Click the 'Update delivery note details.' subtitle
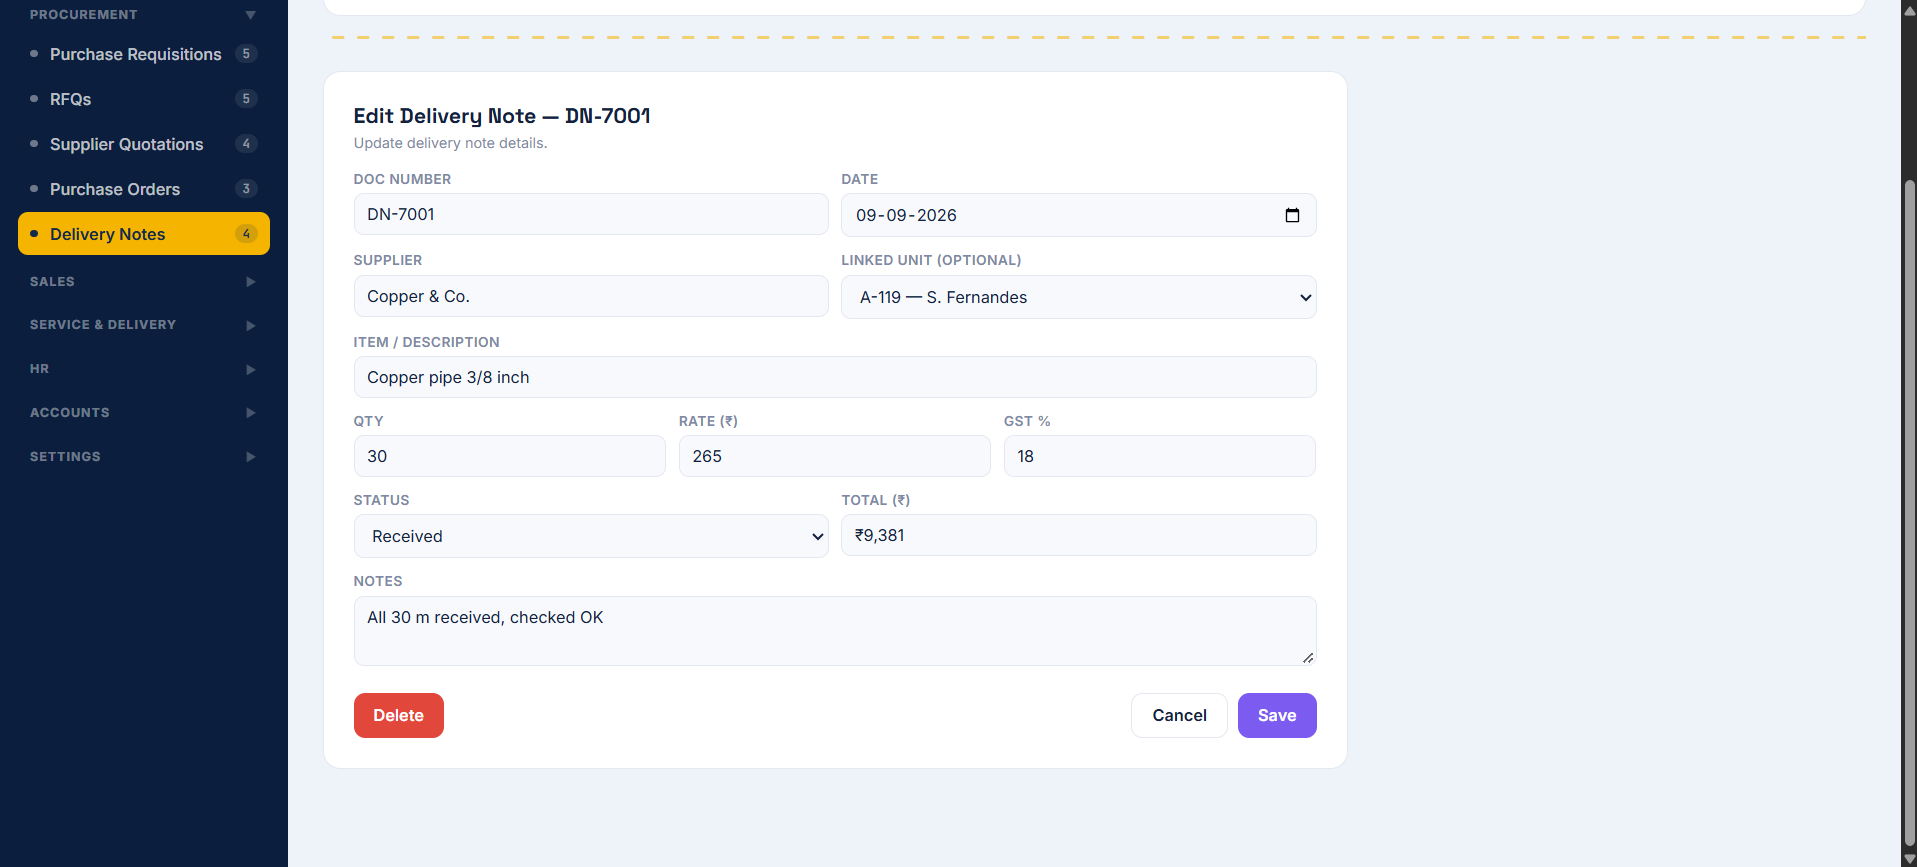Image resolution: width=1917 pixels, height=867 pixels. pos(450,143)
